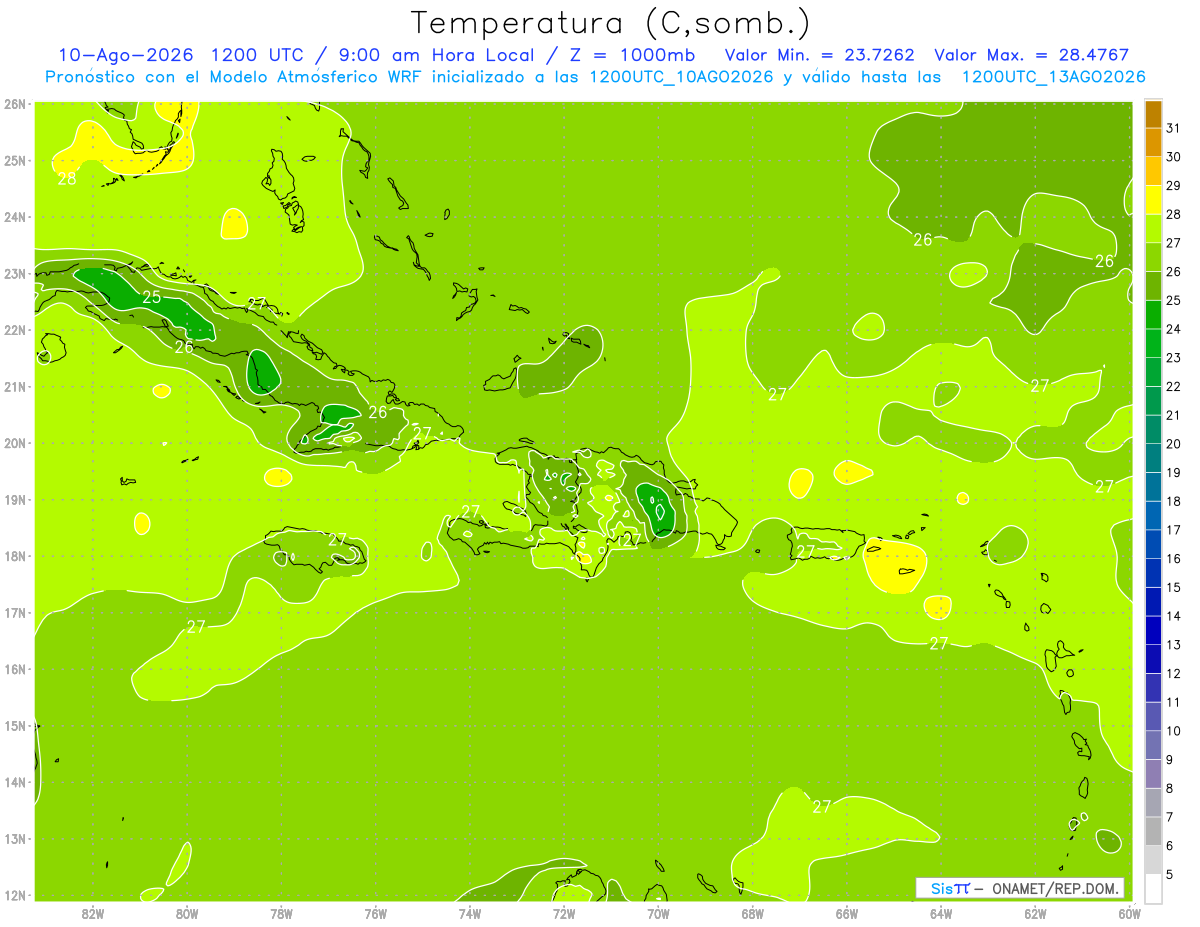Click the '72W' longitude label
This screenshot has height=927, width=1200.
[564, 912]
